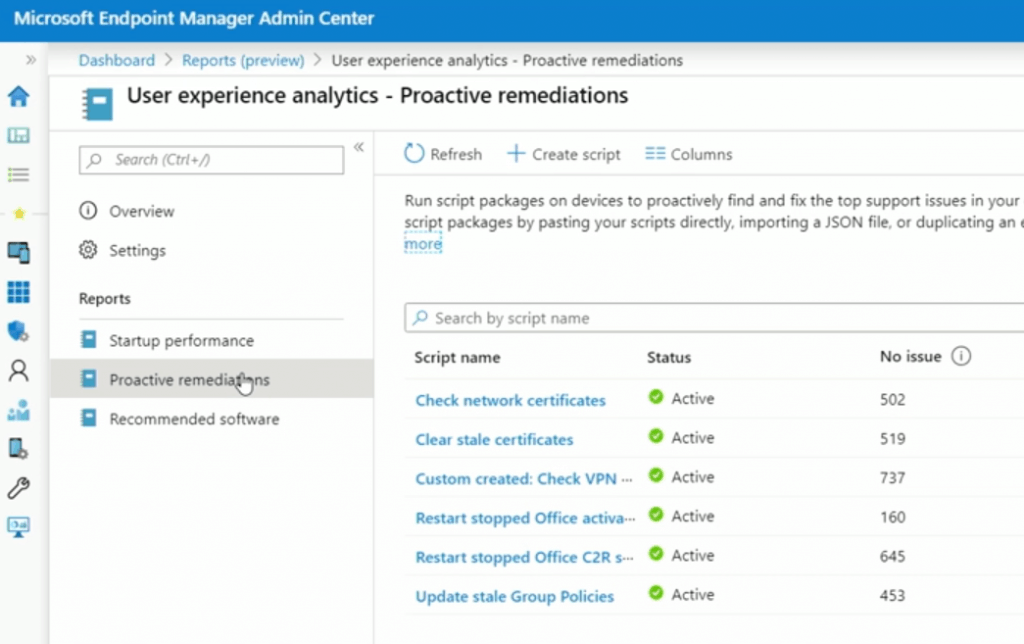Open Restart stopped Office C2R script

(x=524, y=557)
